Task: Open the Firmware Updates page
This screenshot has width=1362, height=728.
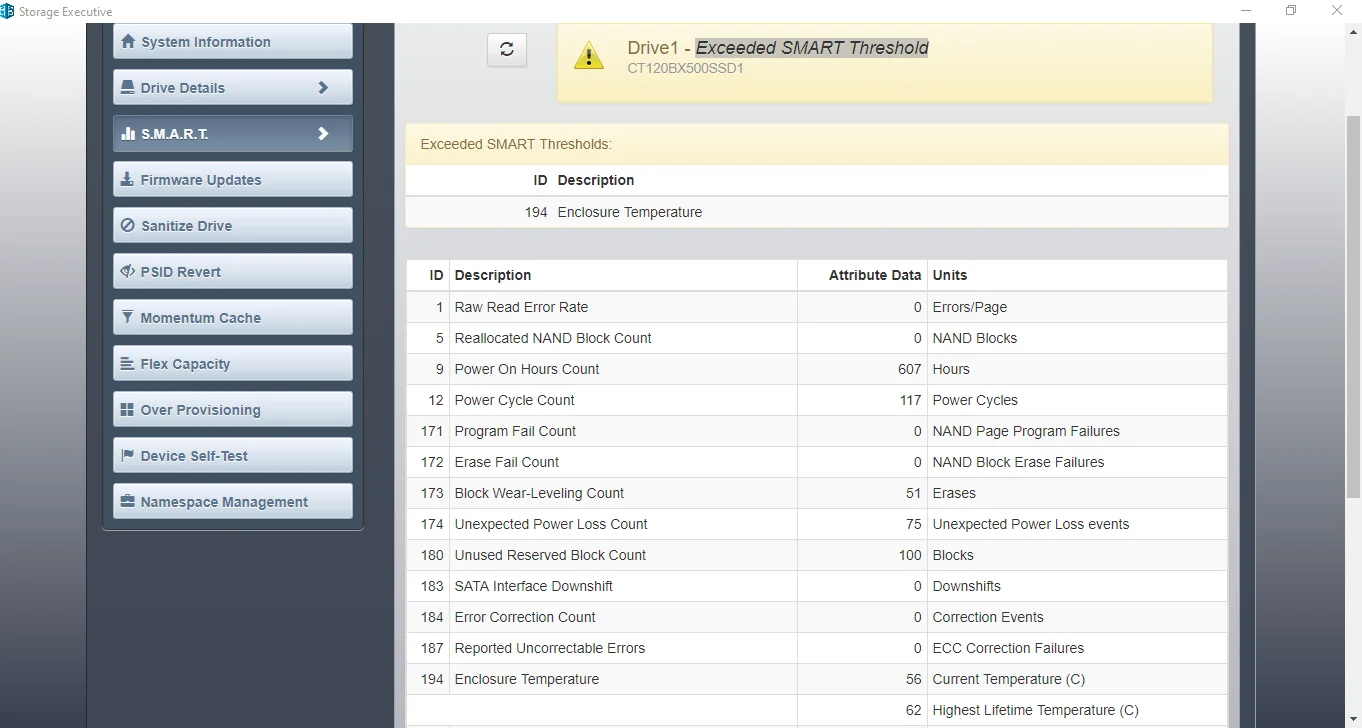Action: tap(233, 180)
